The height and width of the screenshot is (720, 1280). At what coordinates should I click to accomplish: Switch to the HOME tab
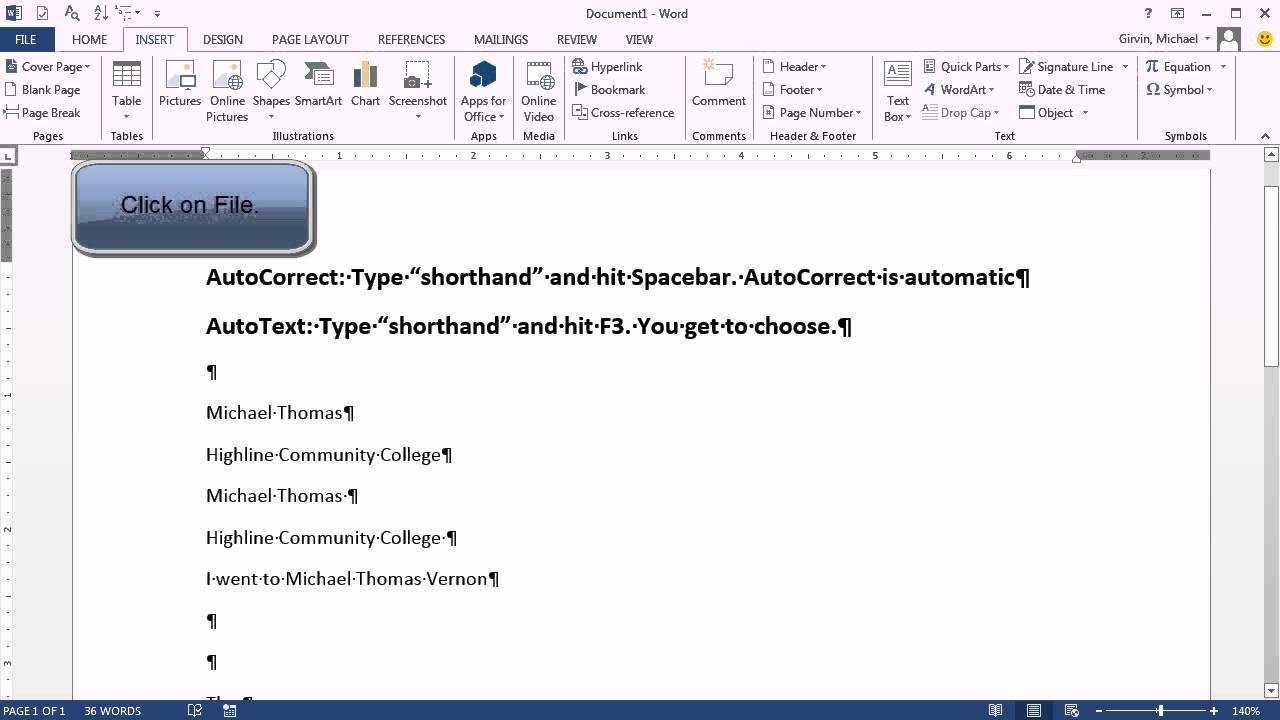(89, 39)
